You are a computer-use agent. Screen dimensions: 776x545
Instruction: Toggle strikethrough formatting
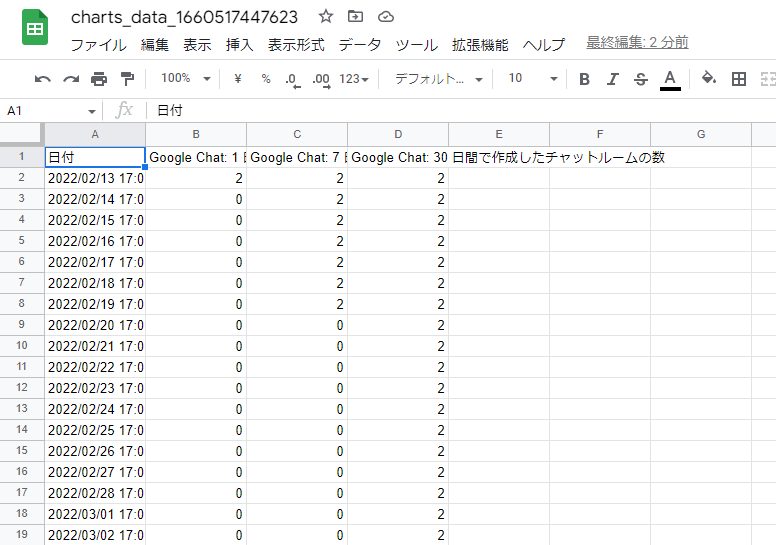(641, 79)
